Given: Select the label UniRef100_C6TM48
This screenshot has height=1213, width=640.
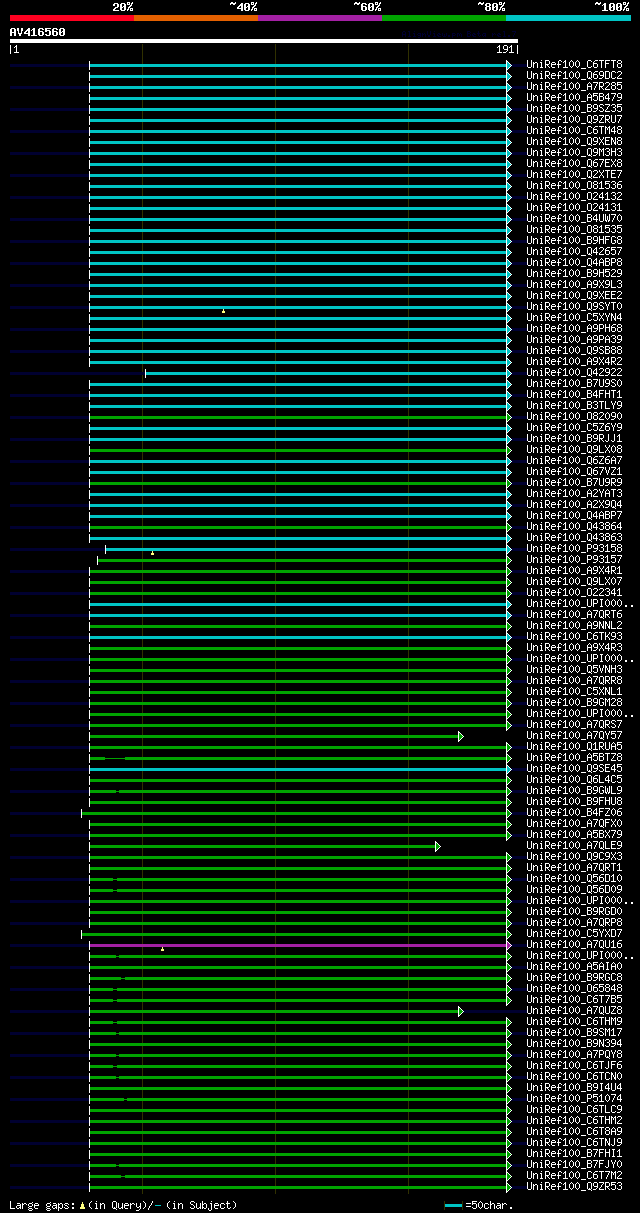Looking at the screenshot, I should [574, 130].
